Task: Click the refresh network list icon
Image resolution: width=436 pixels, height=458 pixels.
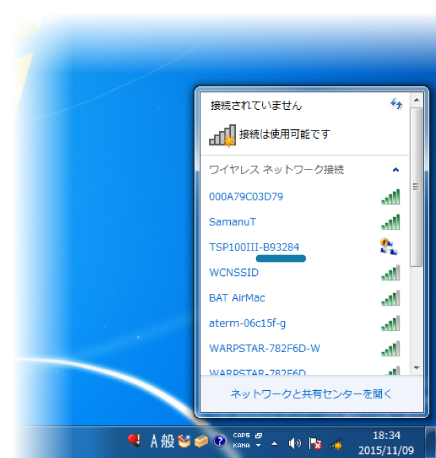Action: pos(396,104)
